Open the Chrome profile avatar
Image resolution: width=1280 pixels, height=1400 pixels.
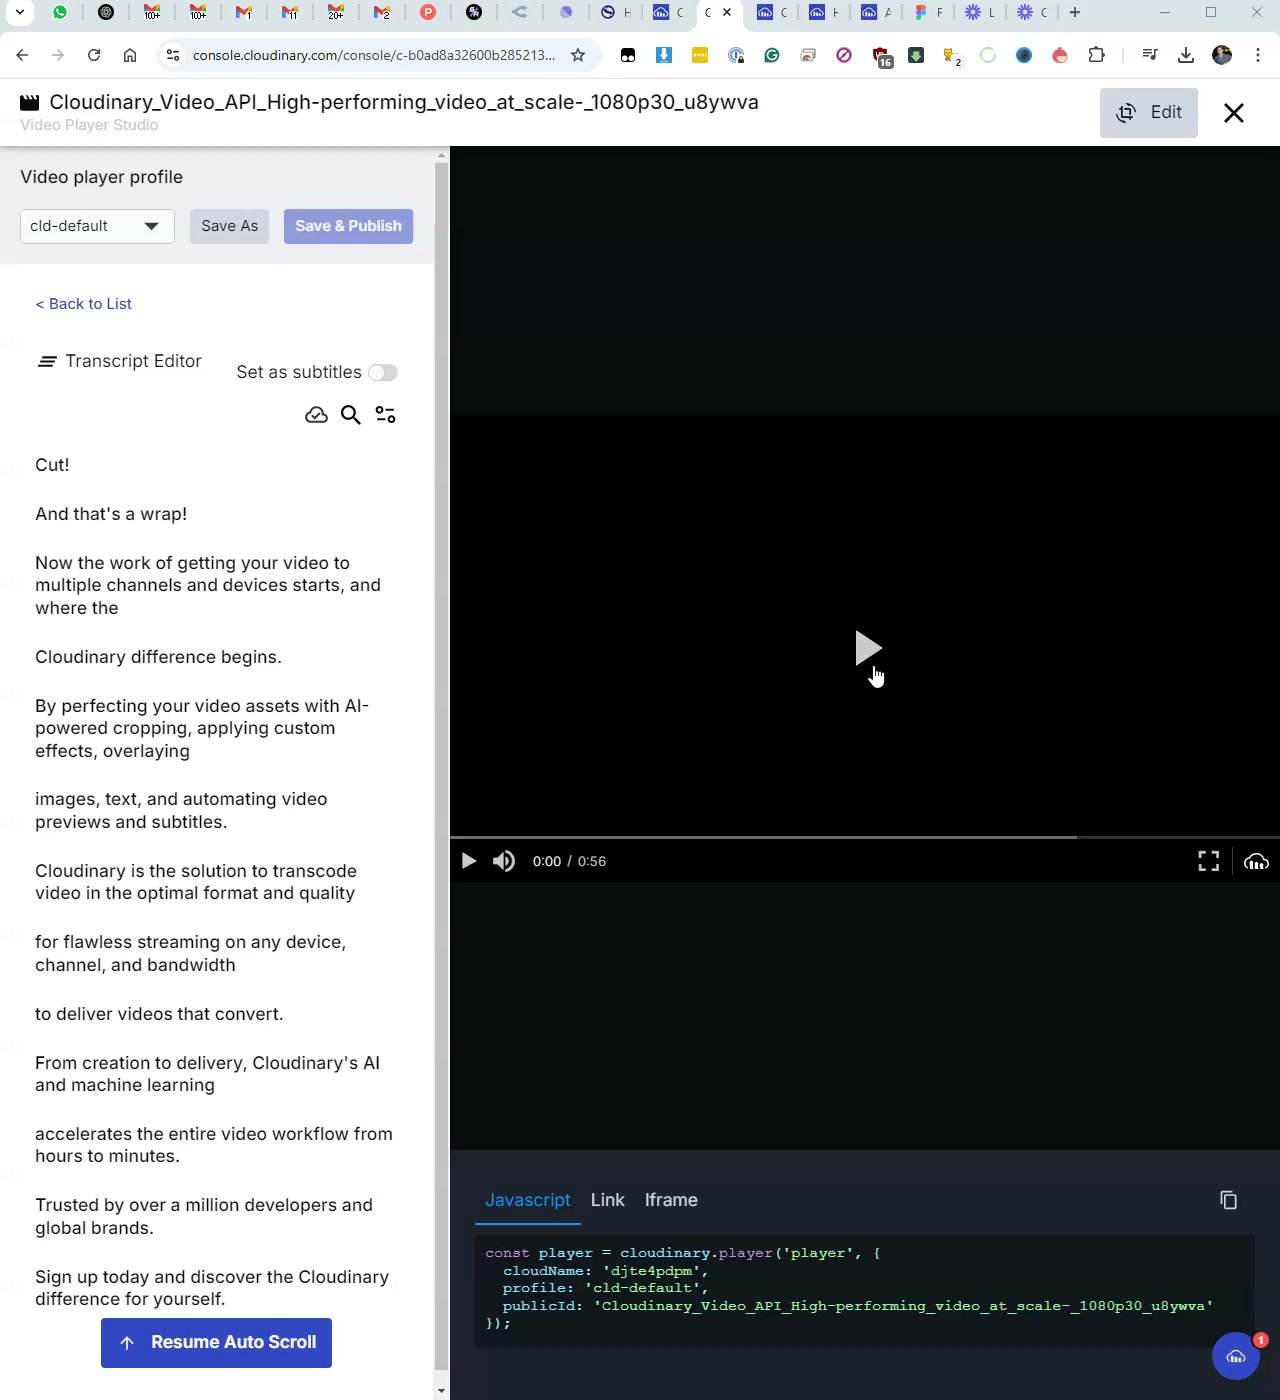1222,55
